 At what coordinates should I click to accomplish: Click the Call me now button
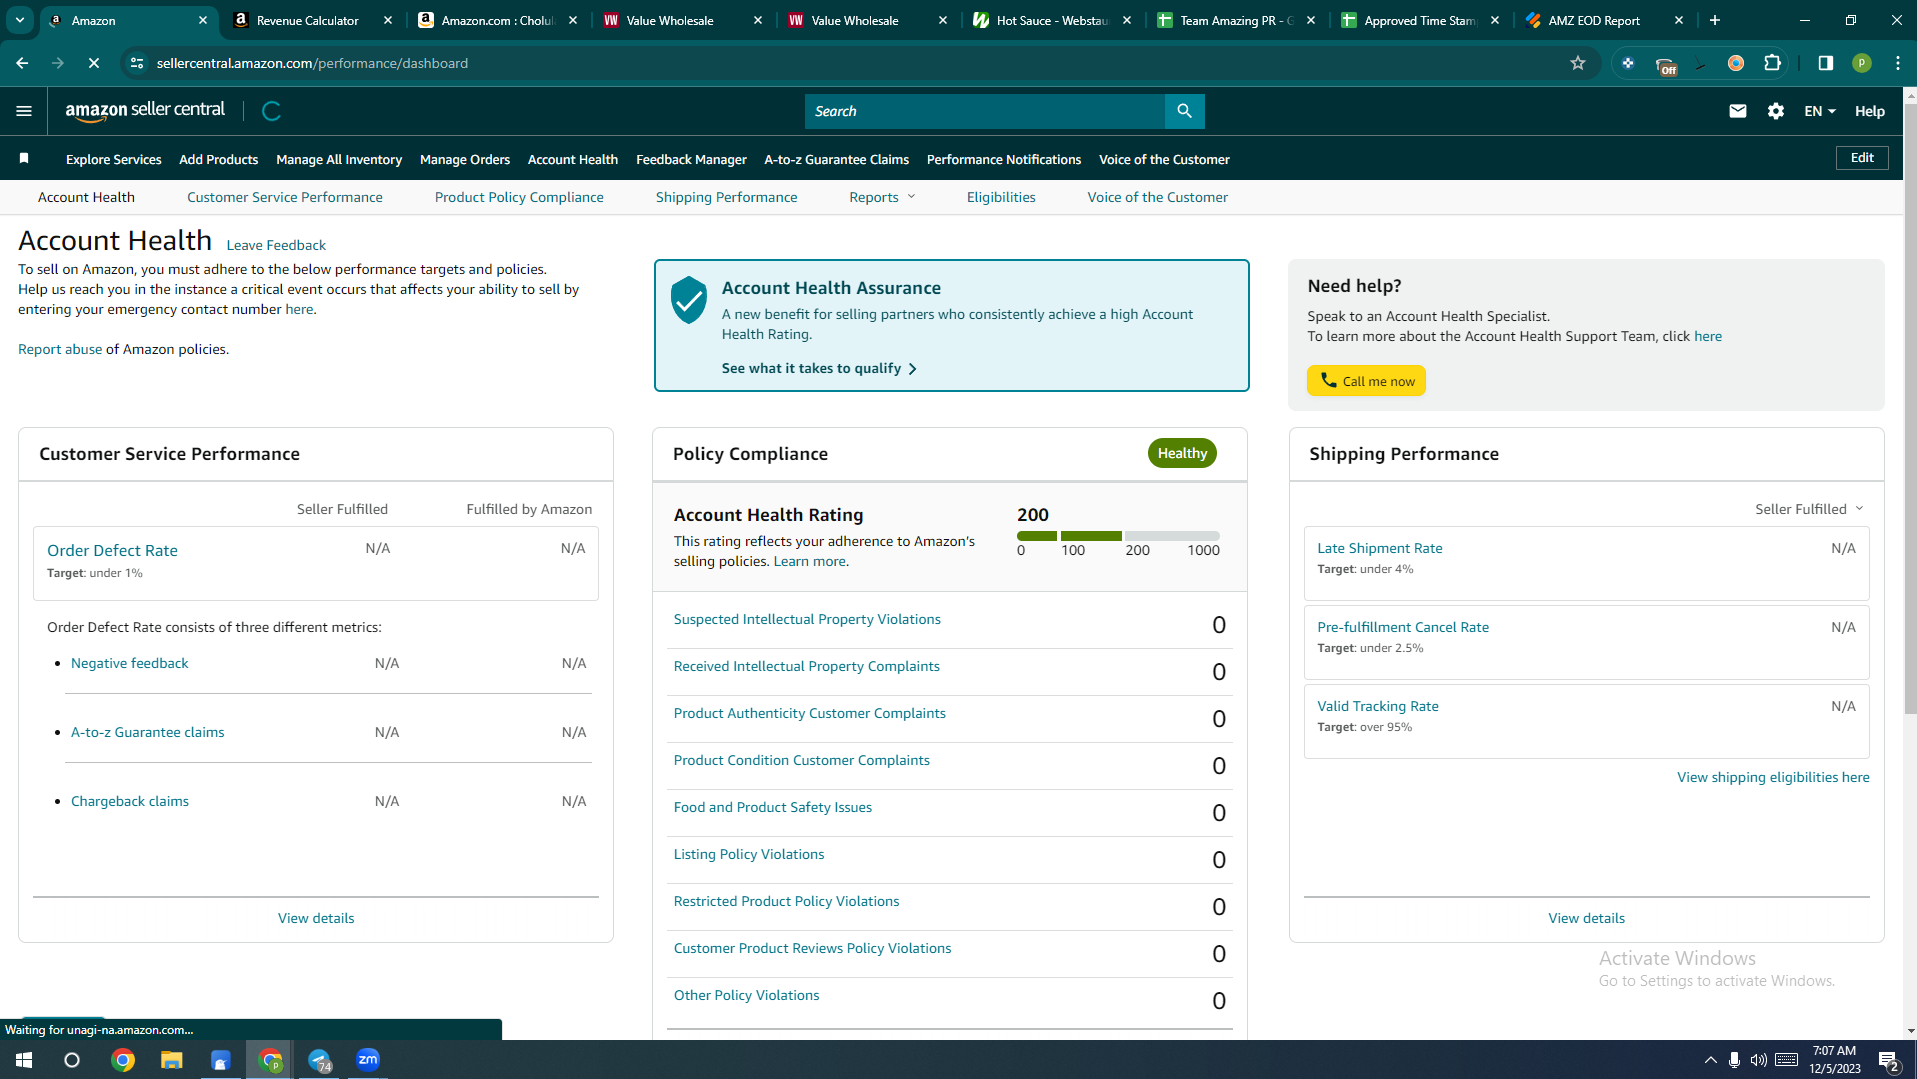(x=1366, y=381)
